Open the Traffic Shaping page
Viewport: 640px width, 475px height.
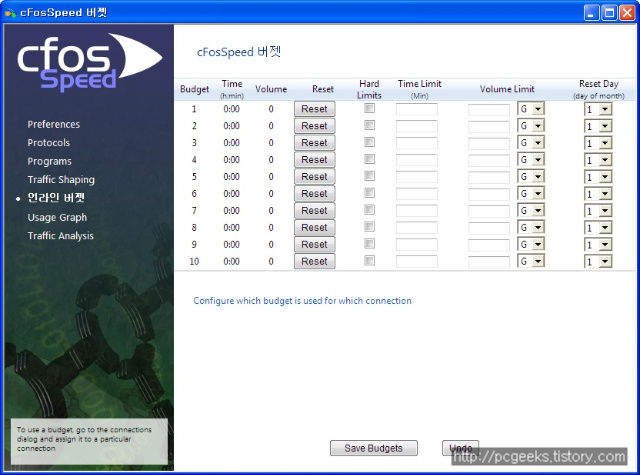click(x=61, y=180)
